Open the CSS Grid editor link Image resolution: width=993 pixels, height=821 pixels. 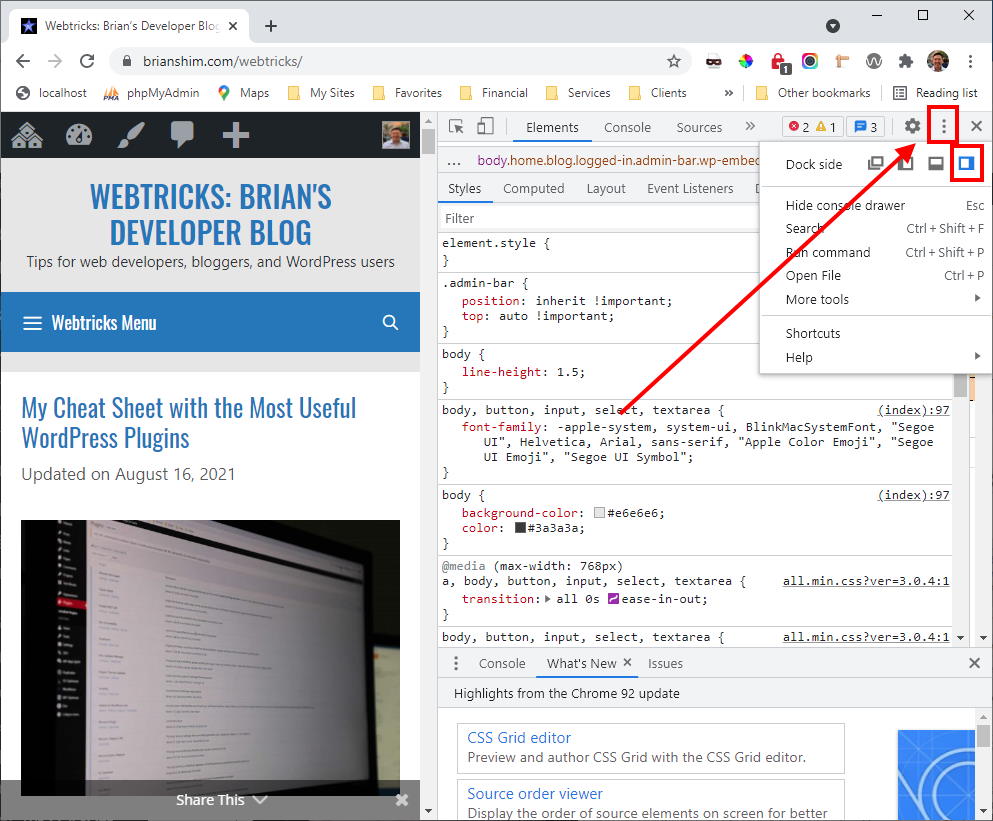coord(519,738)
